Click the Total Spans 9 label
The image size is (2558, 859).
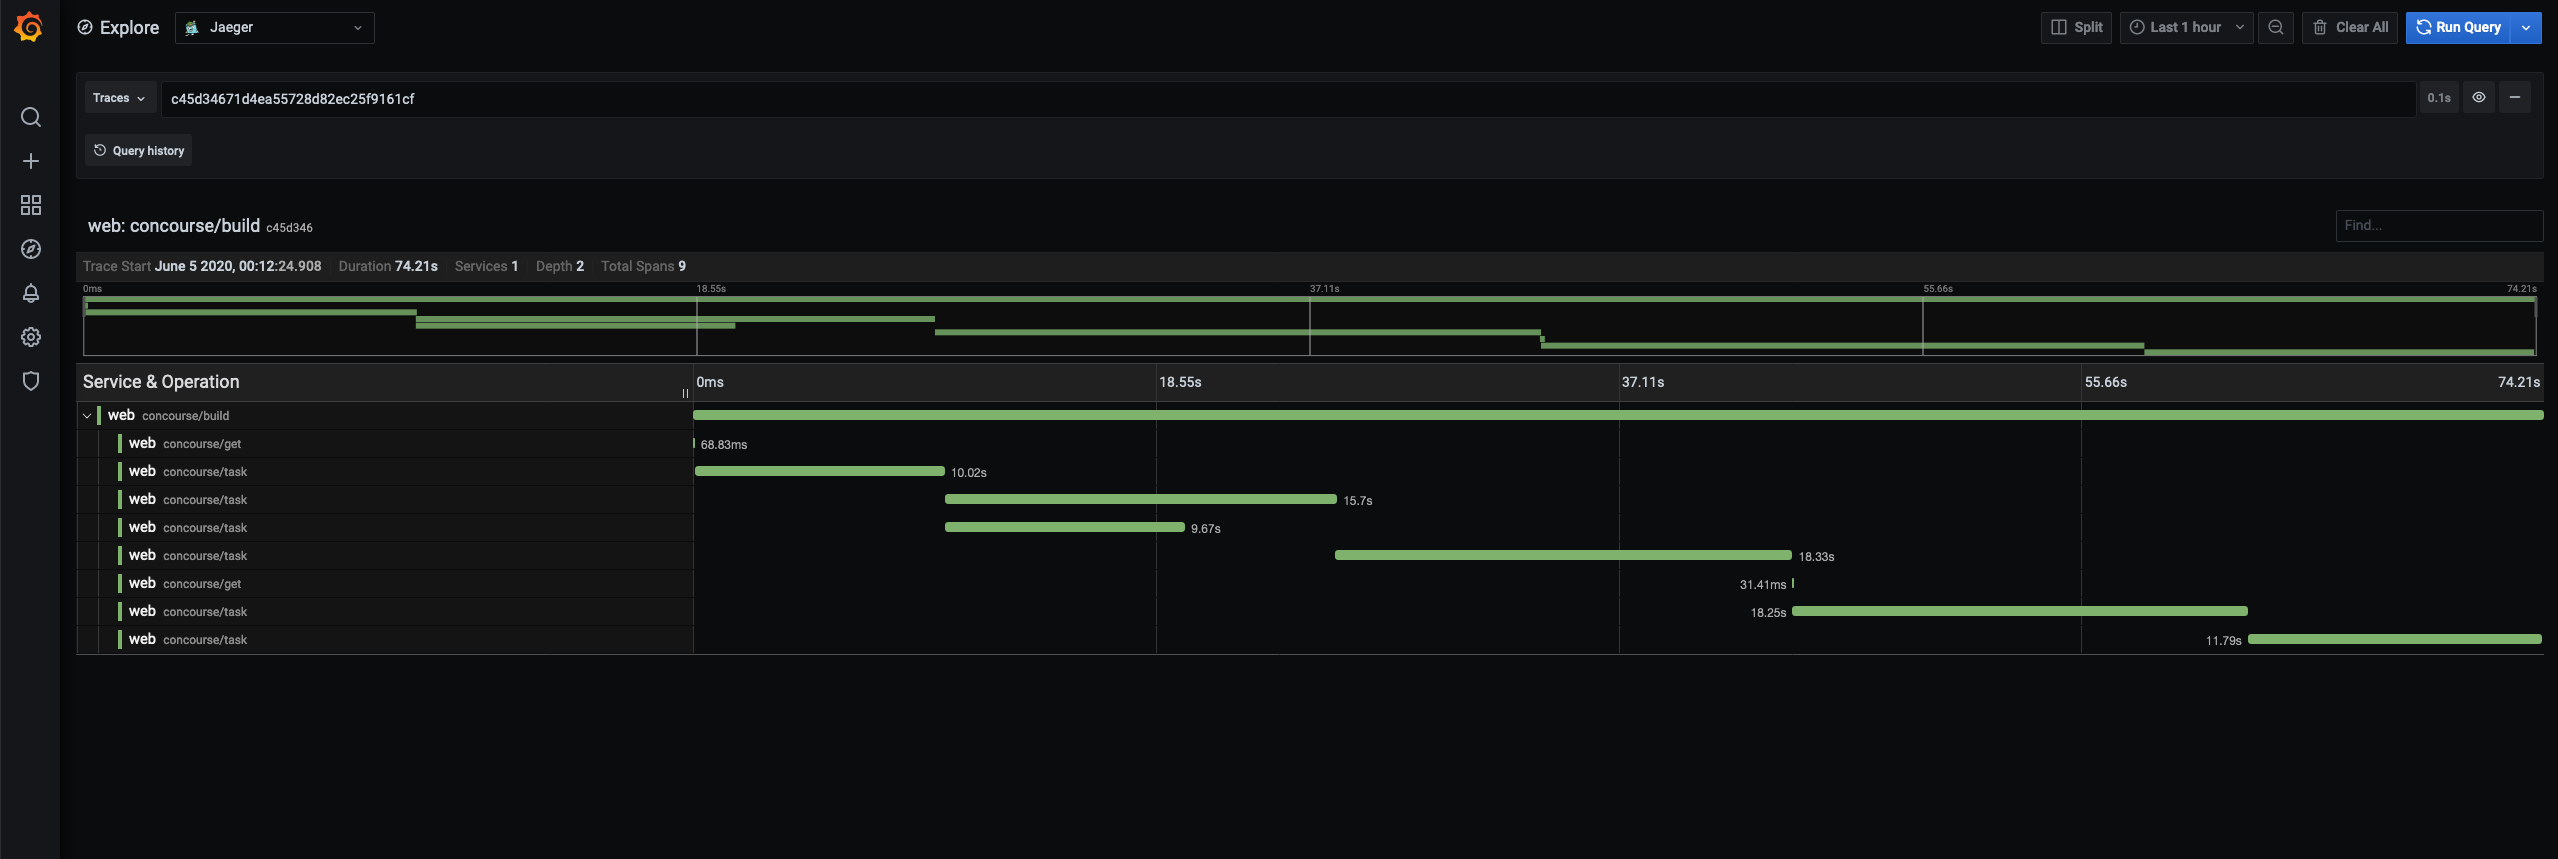[x=643, y=266]
